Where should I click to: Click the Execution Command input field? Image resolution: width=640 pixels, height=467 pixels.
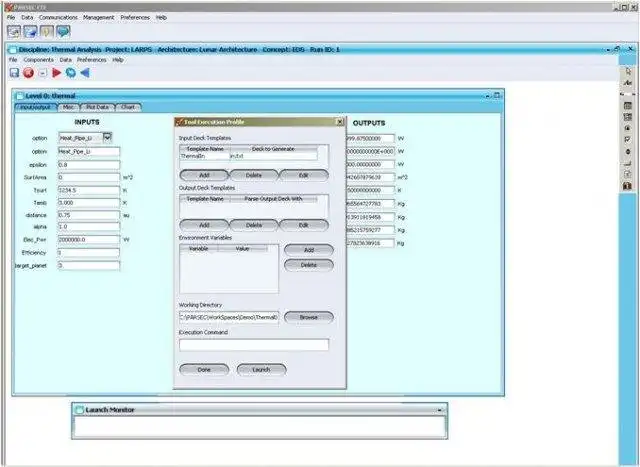[254, 345]
